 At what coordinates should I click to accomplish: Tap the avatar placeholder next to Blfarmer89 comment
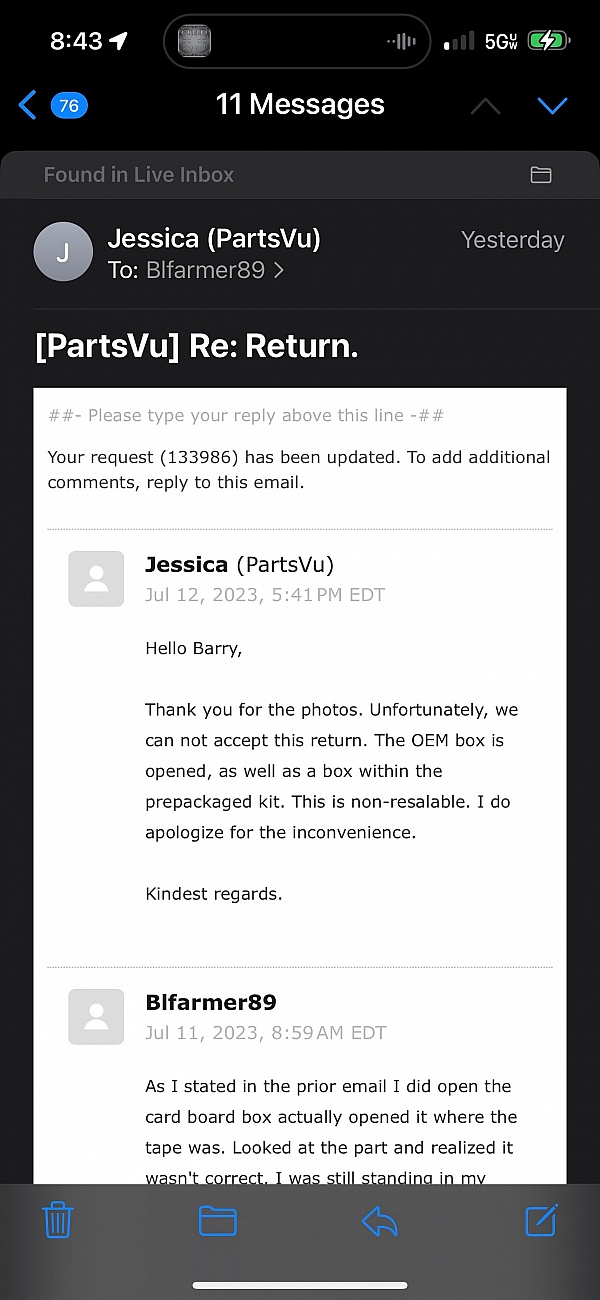[96, 1016]
